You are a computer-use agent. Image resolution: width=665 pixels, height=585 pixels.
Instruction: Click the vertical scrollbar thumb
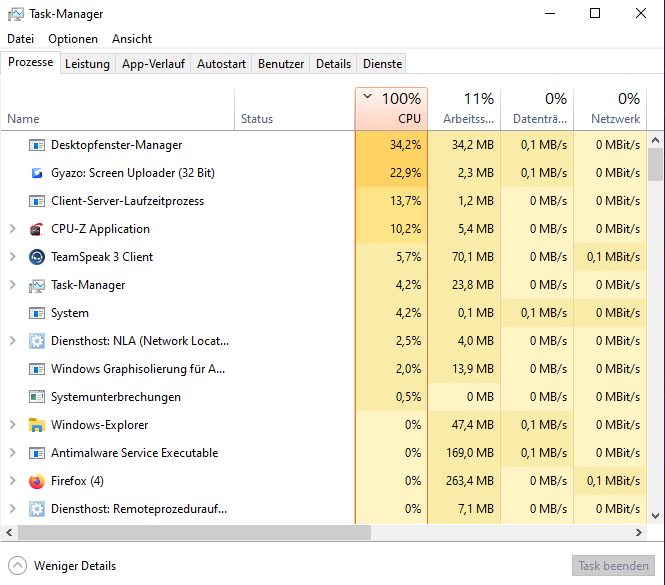655,163
